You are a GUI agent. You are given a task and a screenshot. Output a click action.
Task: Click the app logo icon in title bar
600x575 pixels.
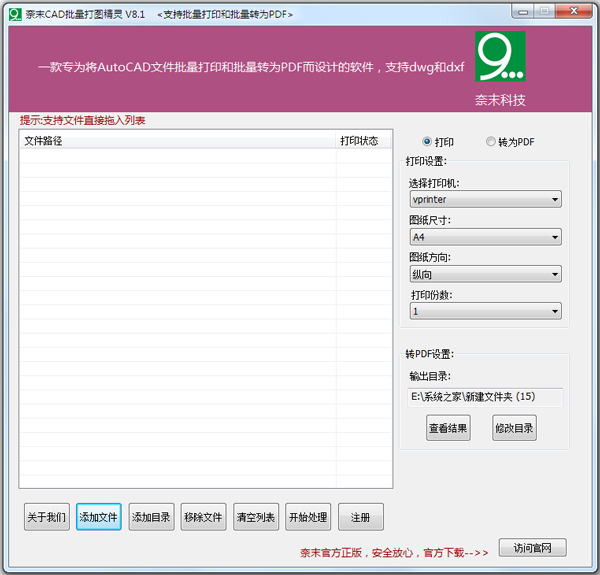14,12
